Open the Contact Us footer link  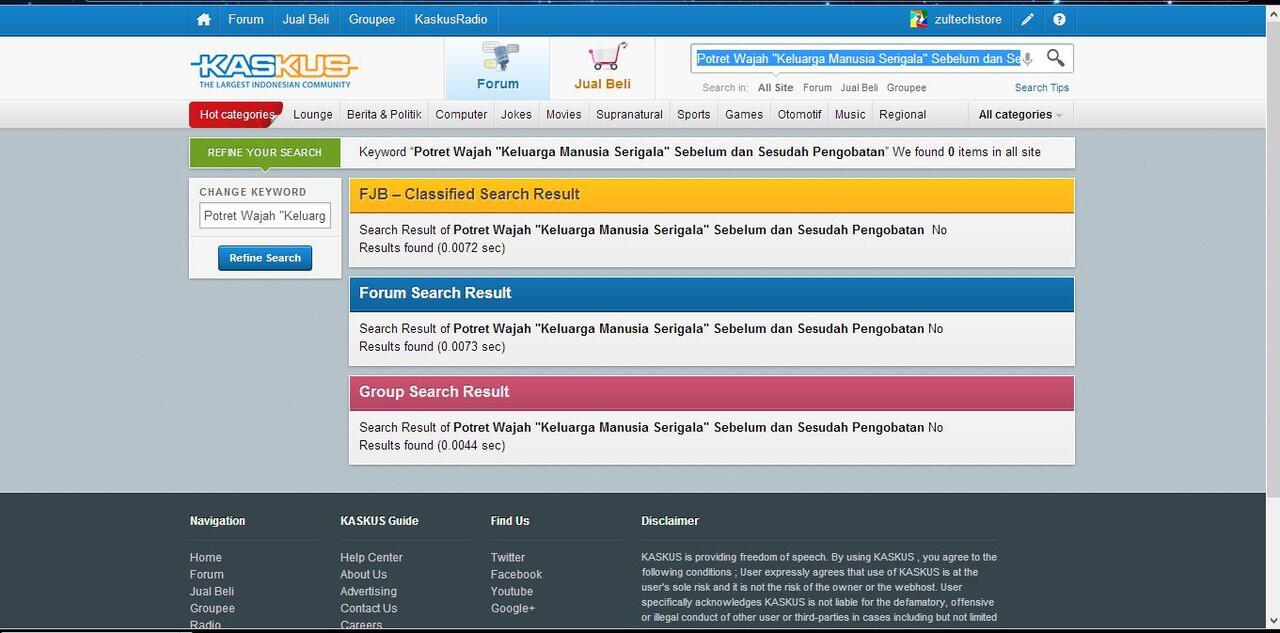(368, 609)
